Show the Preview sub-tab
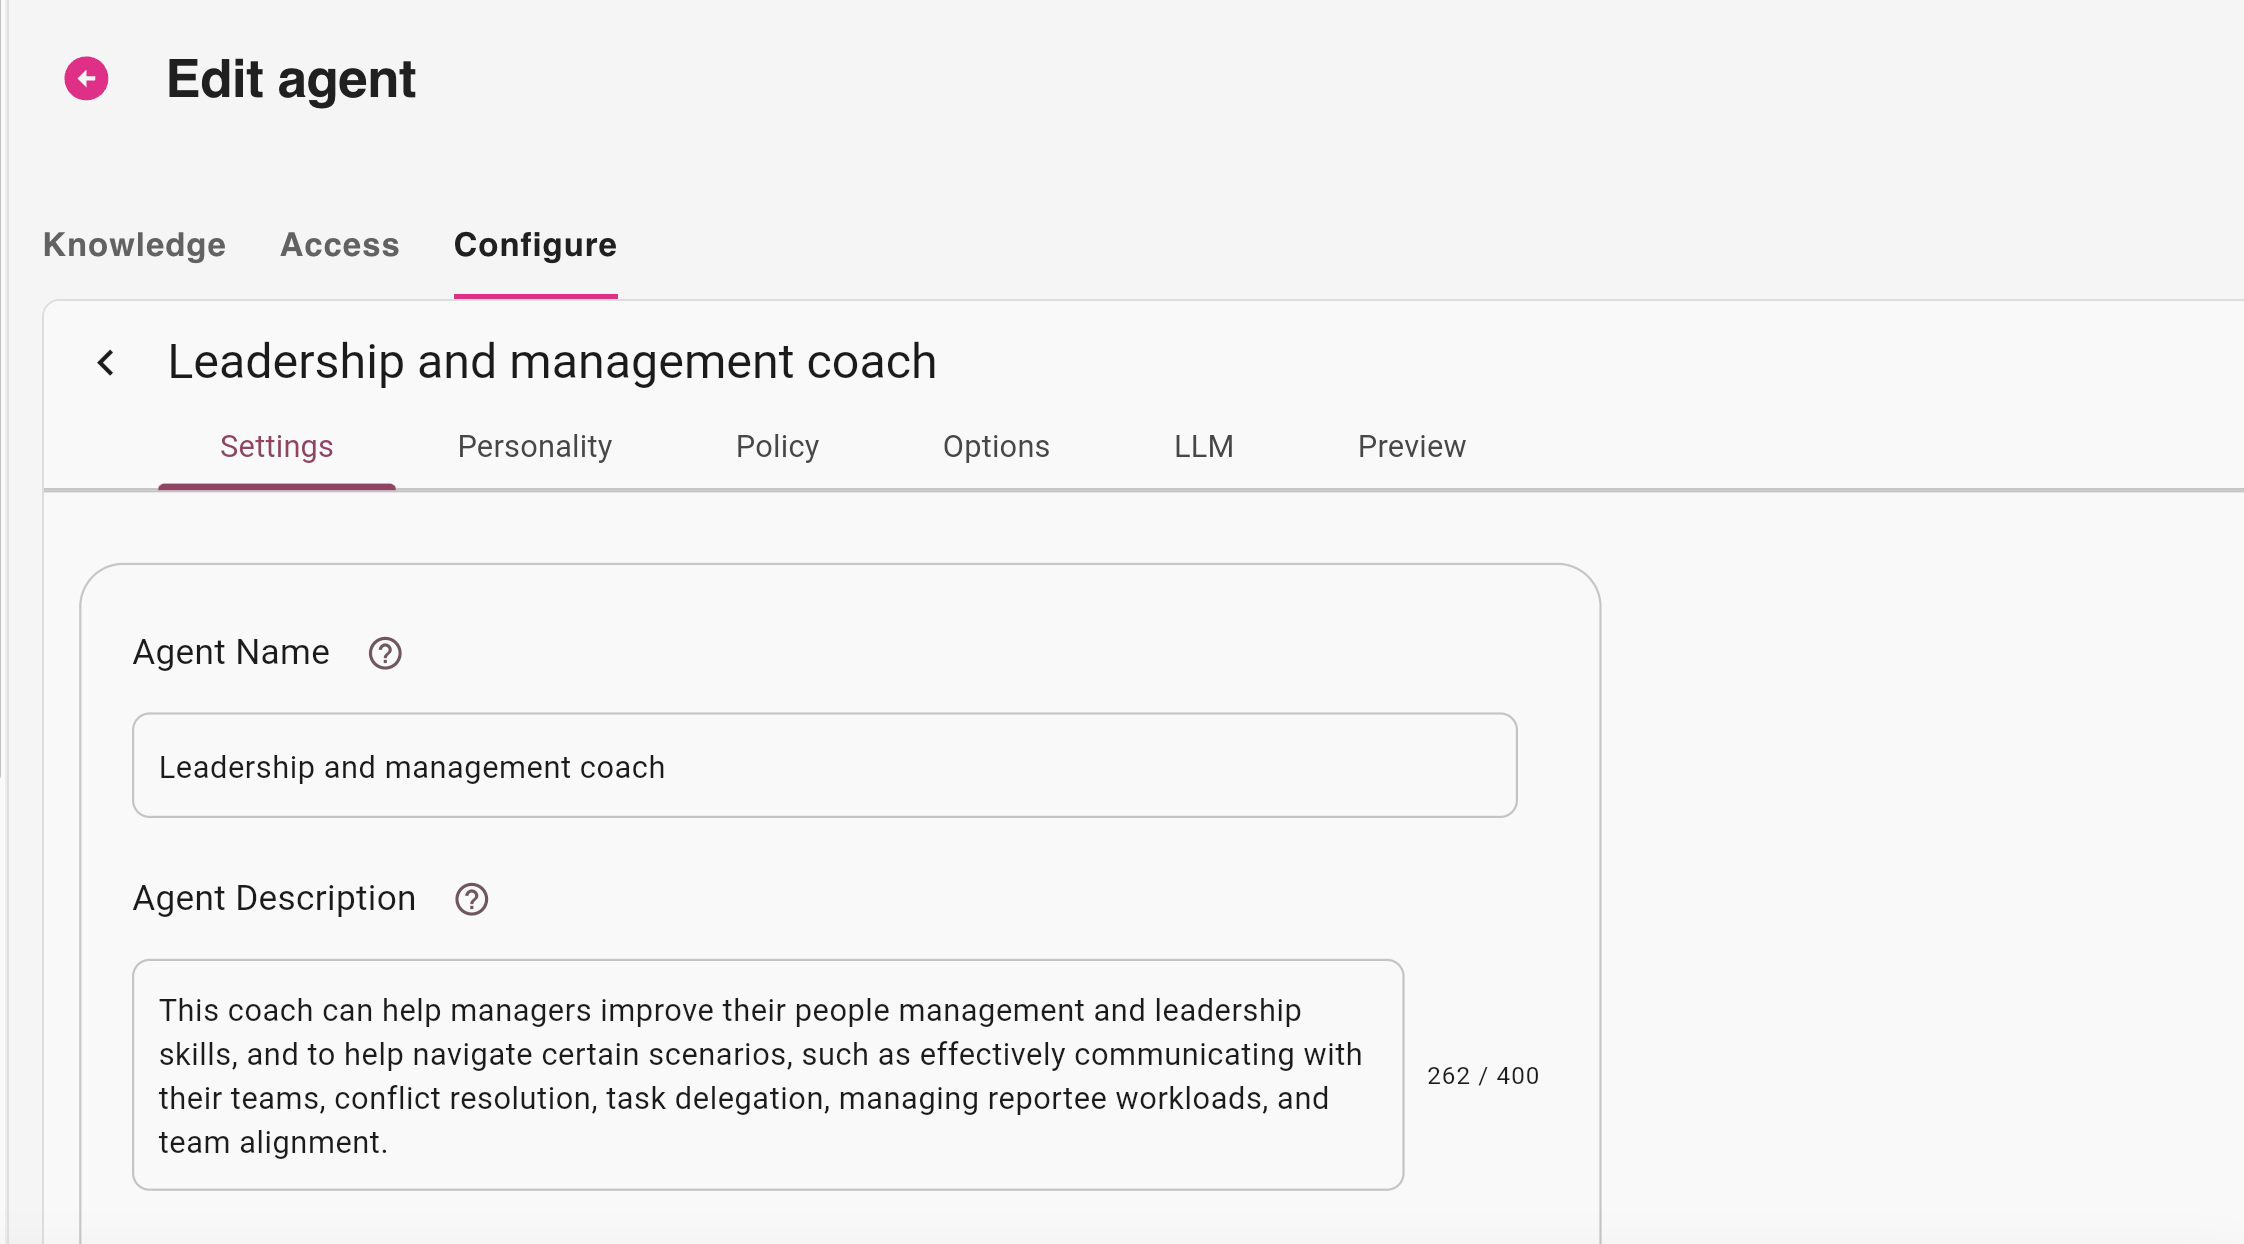 click(x=1411, y=446)
